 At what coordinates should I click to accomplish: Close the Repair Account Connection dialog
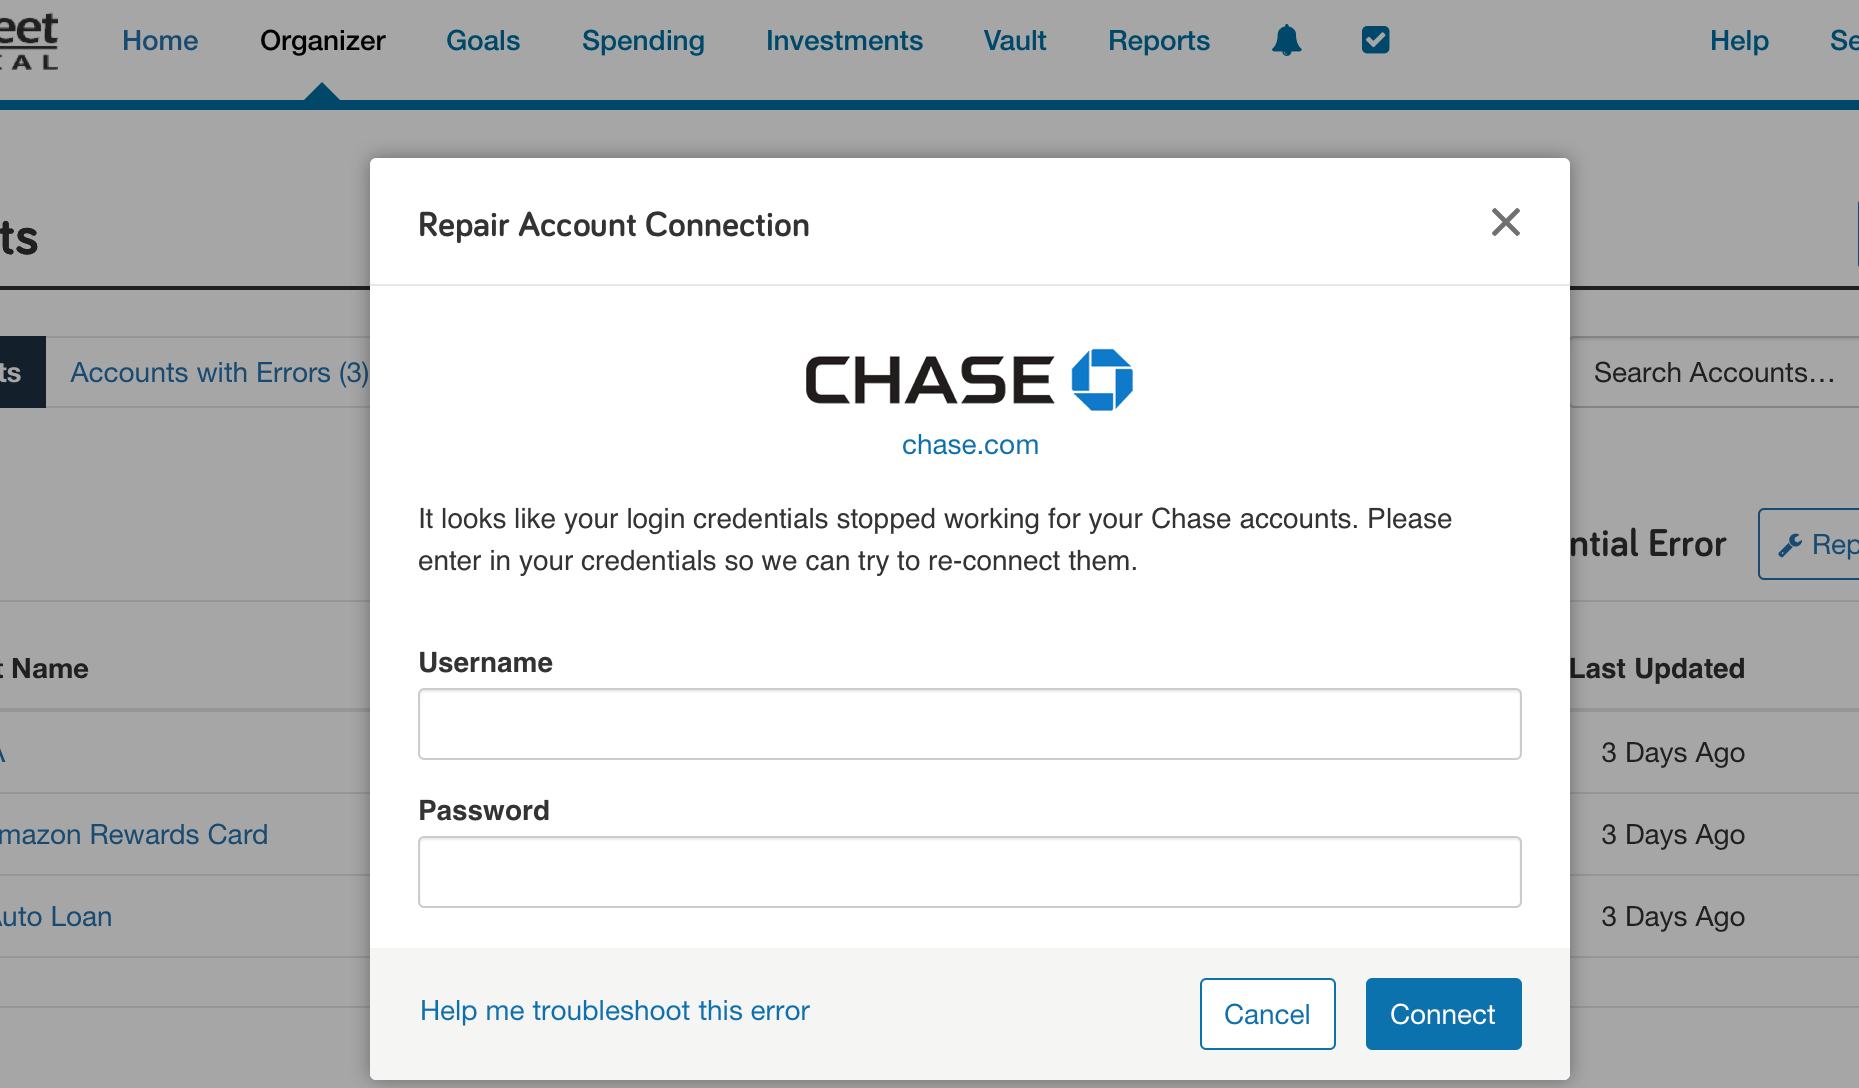[1505, 222]
